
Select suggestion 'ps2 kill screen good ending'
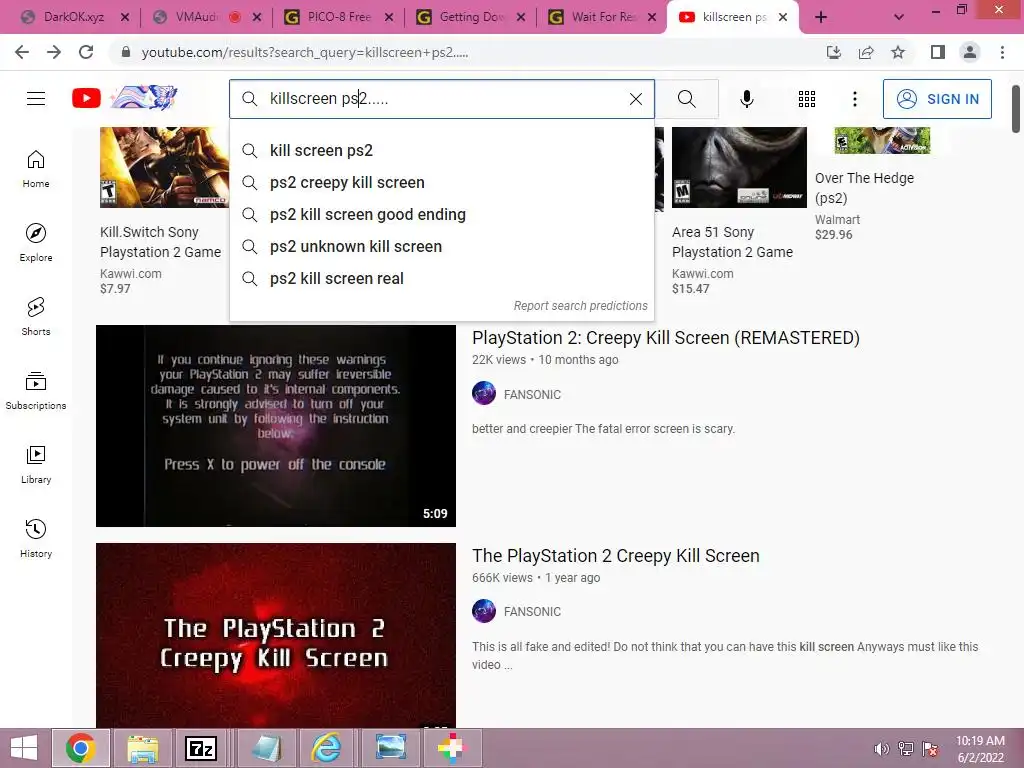coord(442,214)
